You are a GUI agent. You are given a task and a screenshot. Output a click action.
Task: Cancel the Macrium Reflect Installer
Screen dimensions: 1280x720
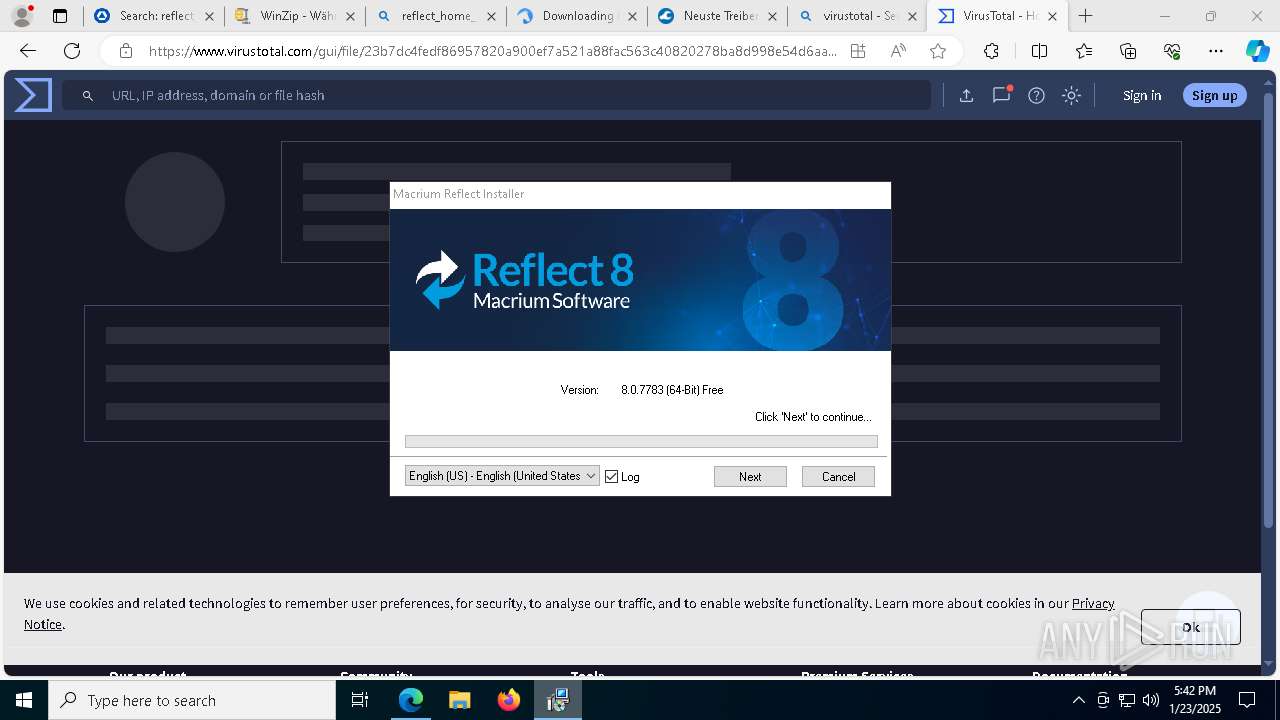tap(838, 477)
